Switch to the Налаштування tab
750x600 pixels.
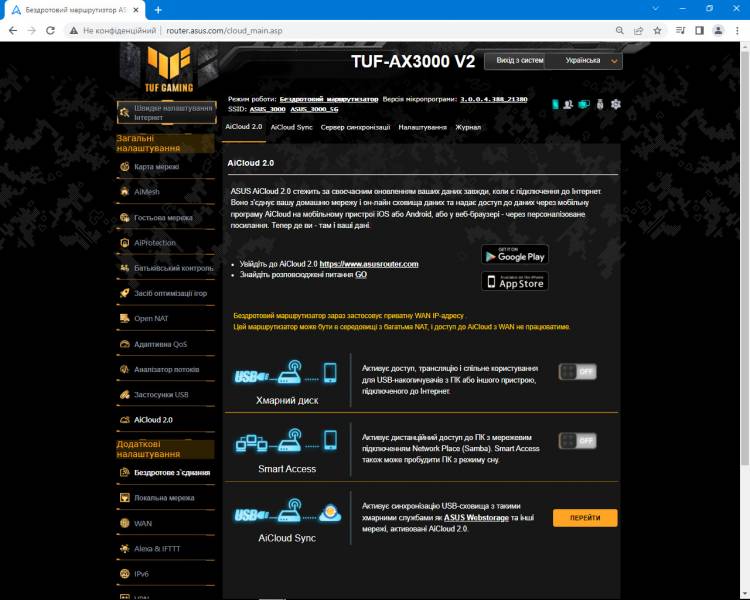coord(422,127)
